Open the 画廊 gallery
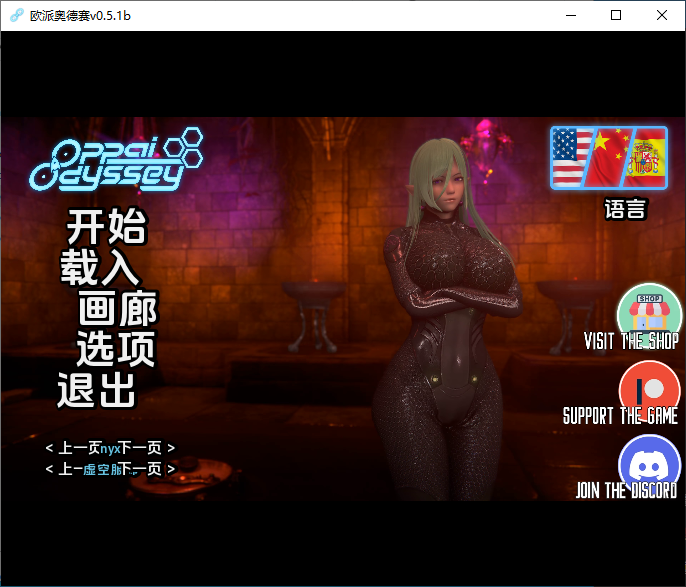 click(x=118, y=309)
